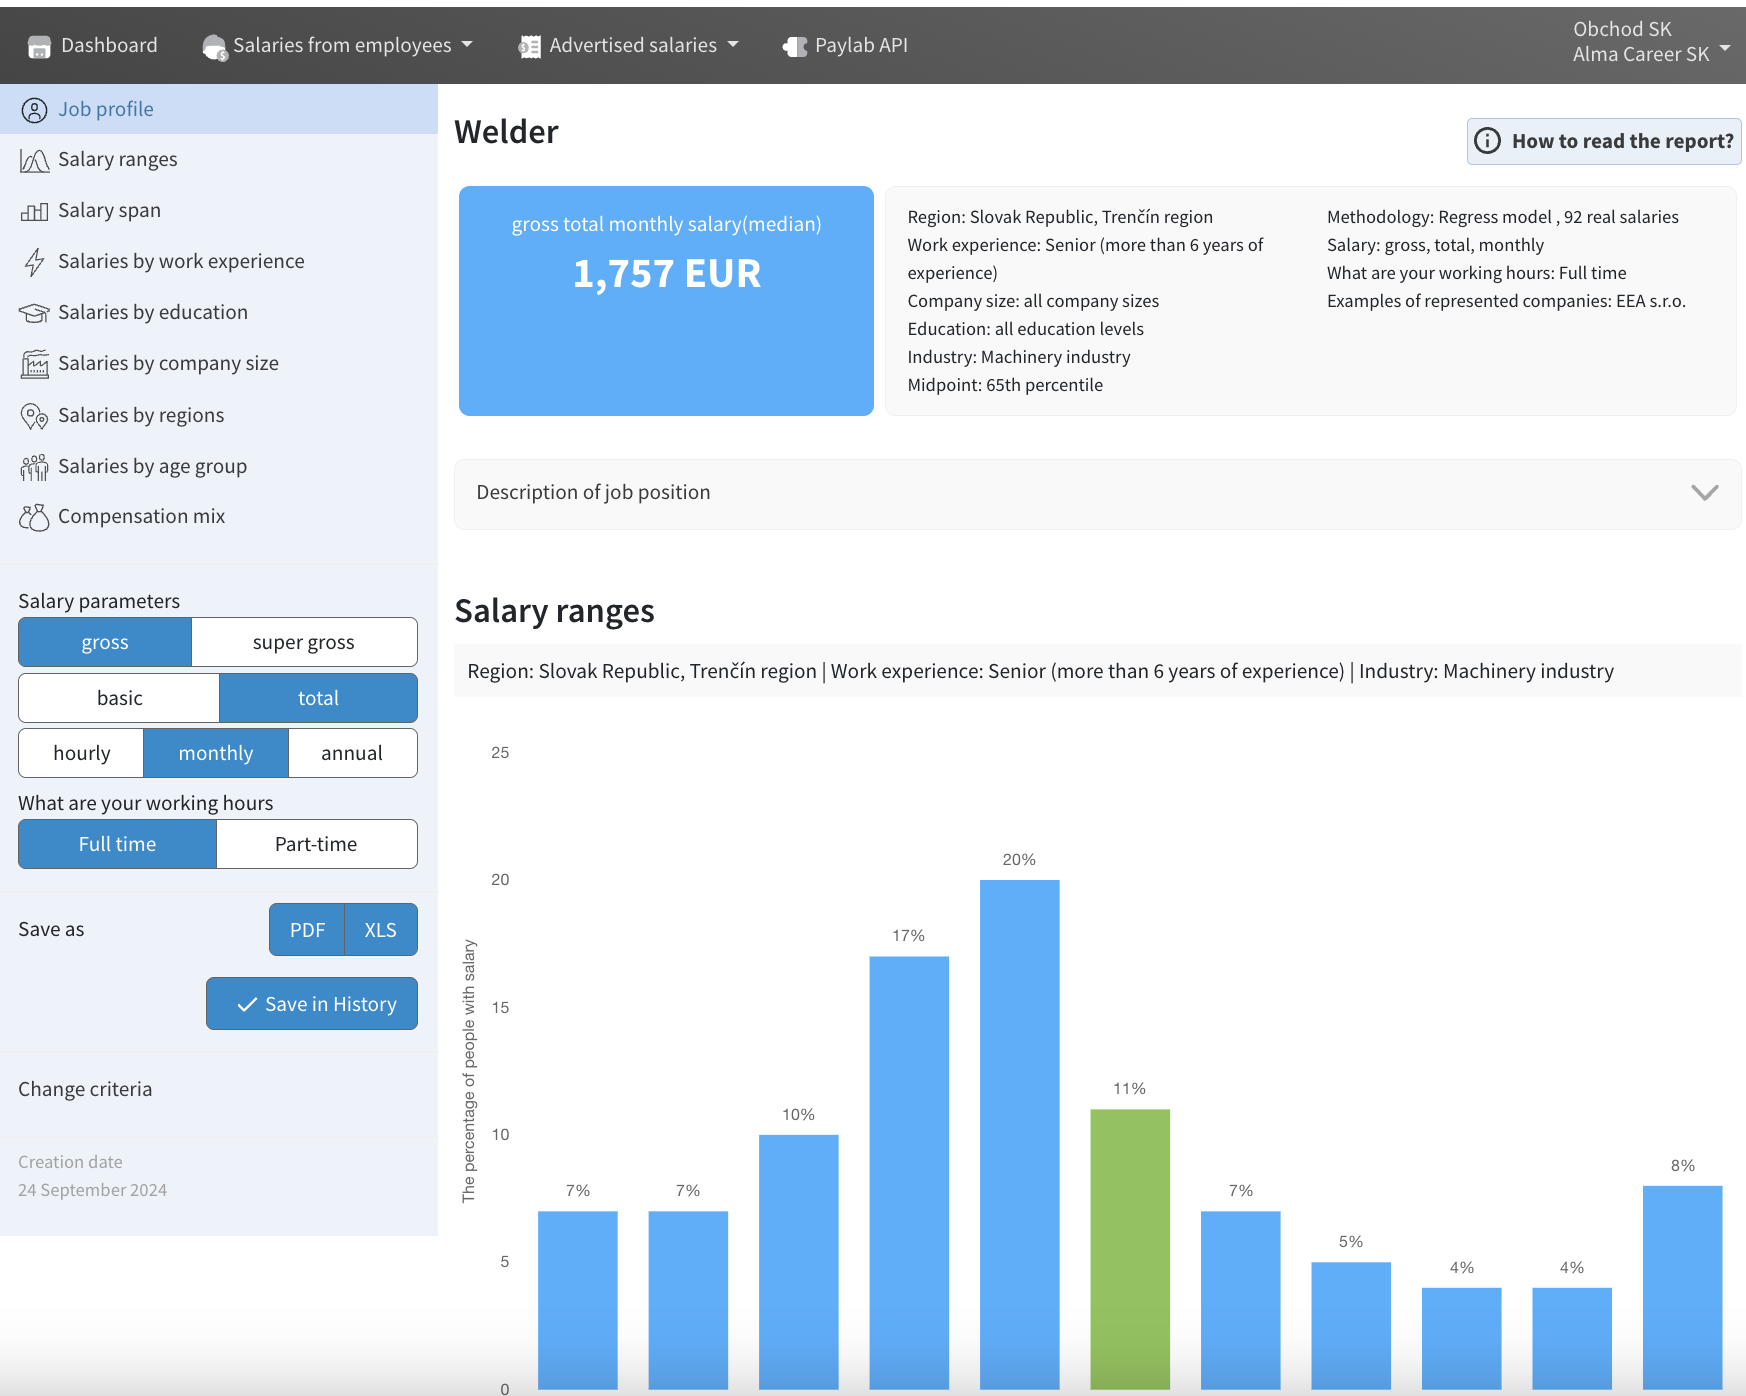Click the Salary ranges chart icon
Viewport: 1746px width, 1396px height.
(34, 160)
